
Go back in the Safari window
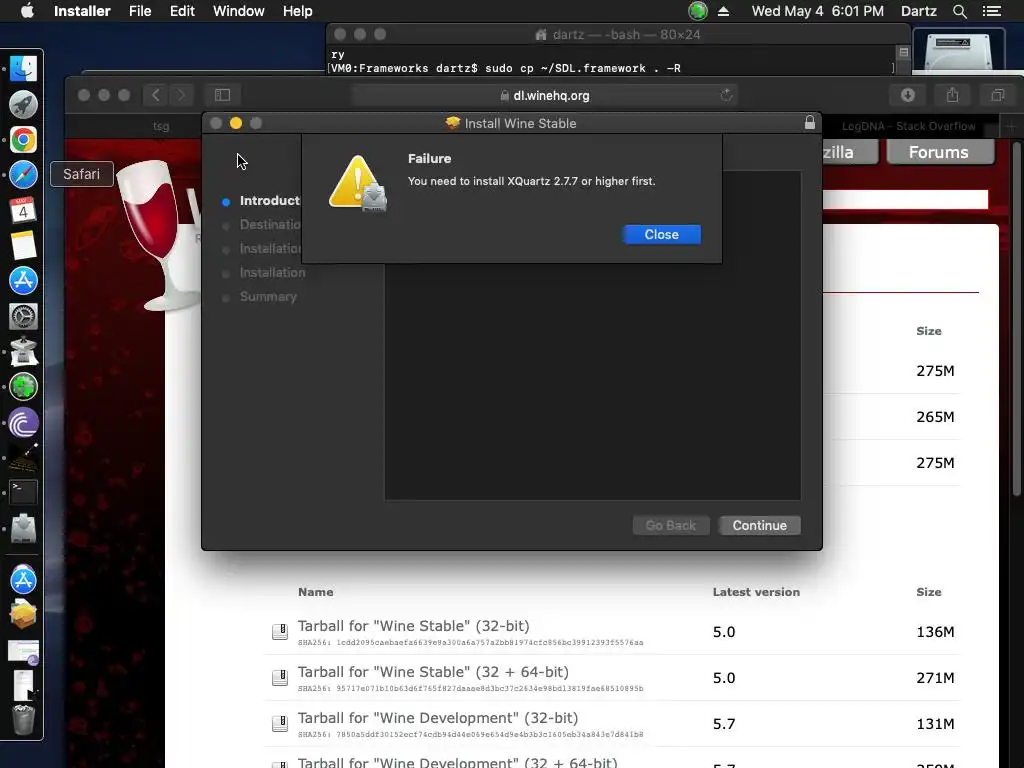156,95
